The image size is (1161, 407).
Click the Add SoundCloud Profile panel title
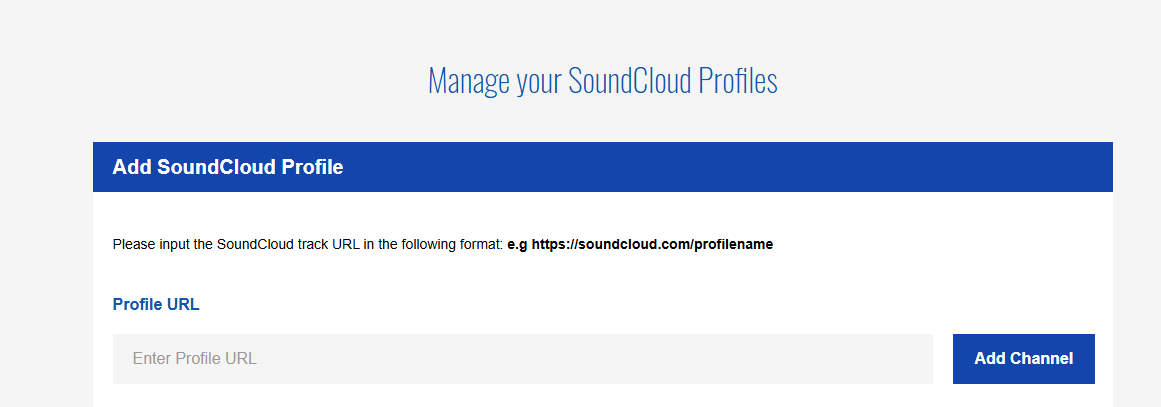pos(227,167)
